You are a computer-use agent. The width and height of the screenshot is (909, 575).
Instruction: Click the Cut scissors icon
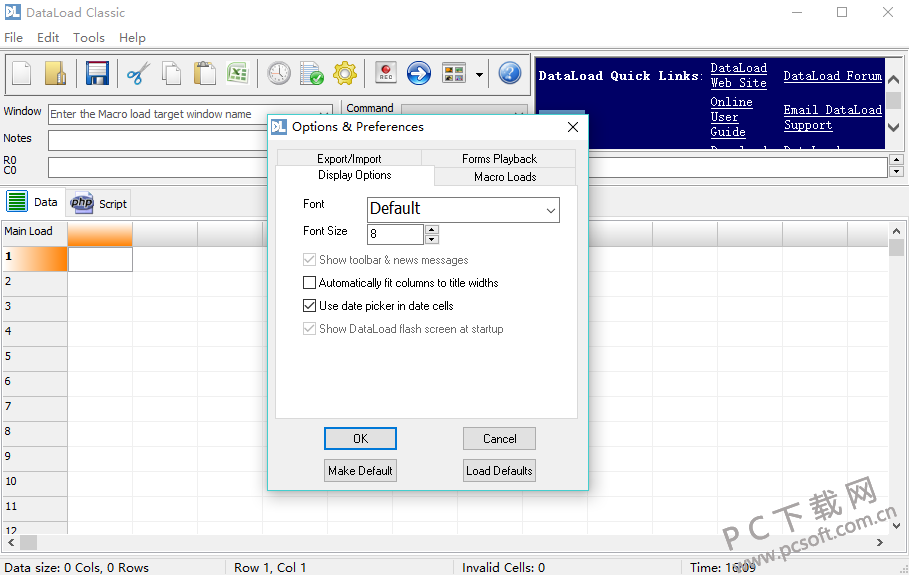point(138,73)
